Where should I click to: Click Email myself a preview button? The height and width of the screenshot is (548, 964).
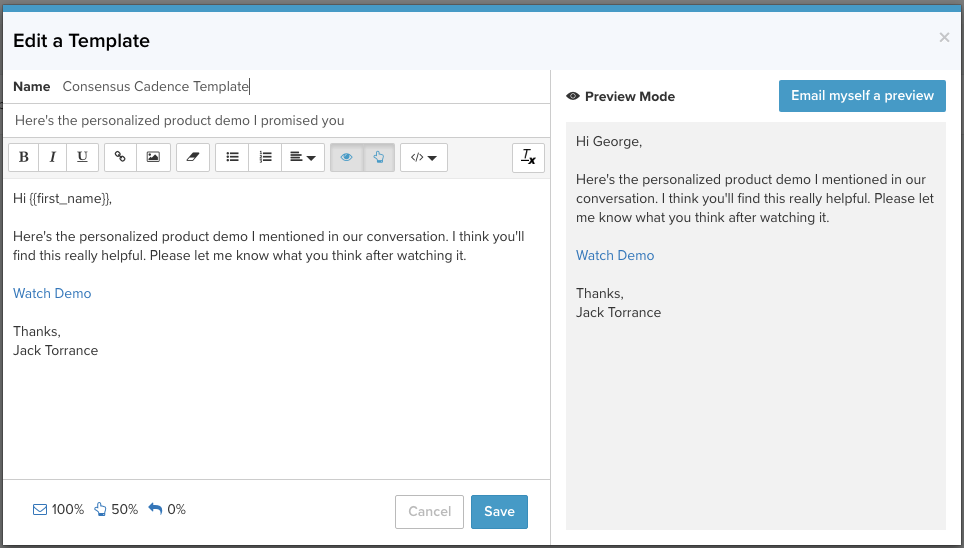(862, 96)
